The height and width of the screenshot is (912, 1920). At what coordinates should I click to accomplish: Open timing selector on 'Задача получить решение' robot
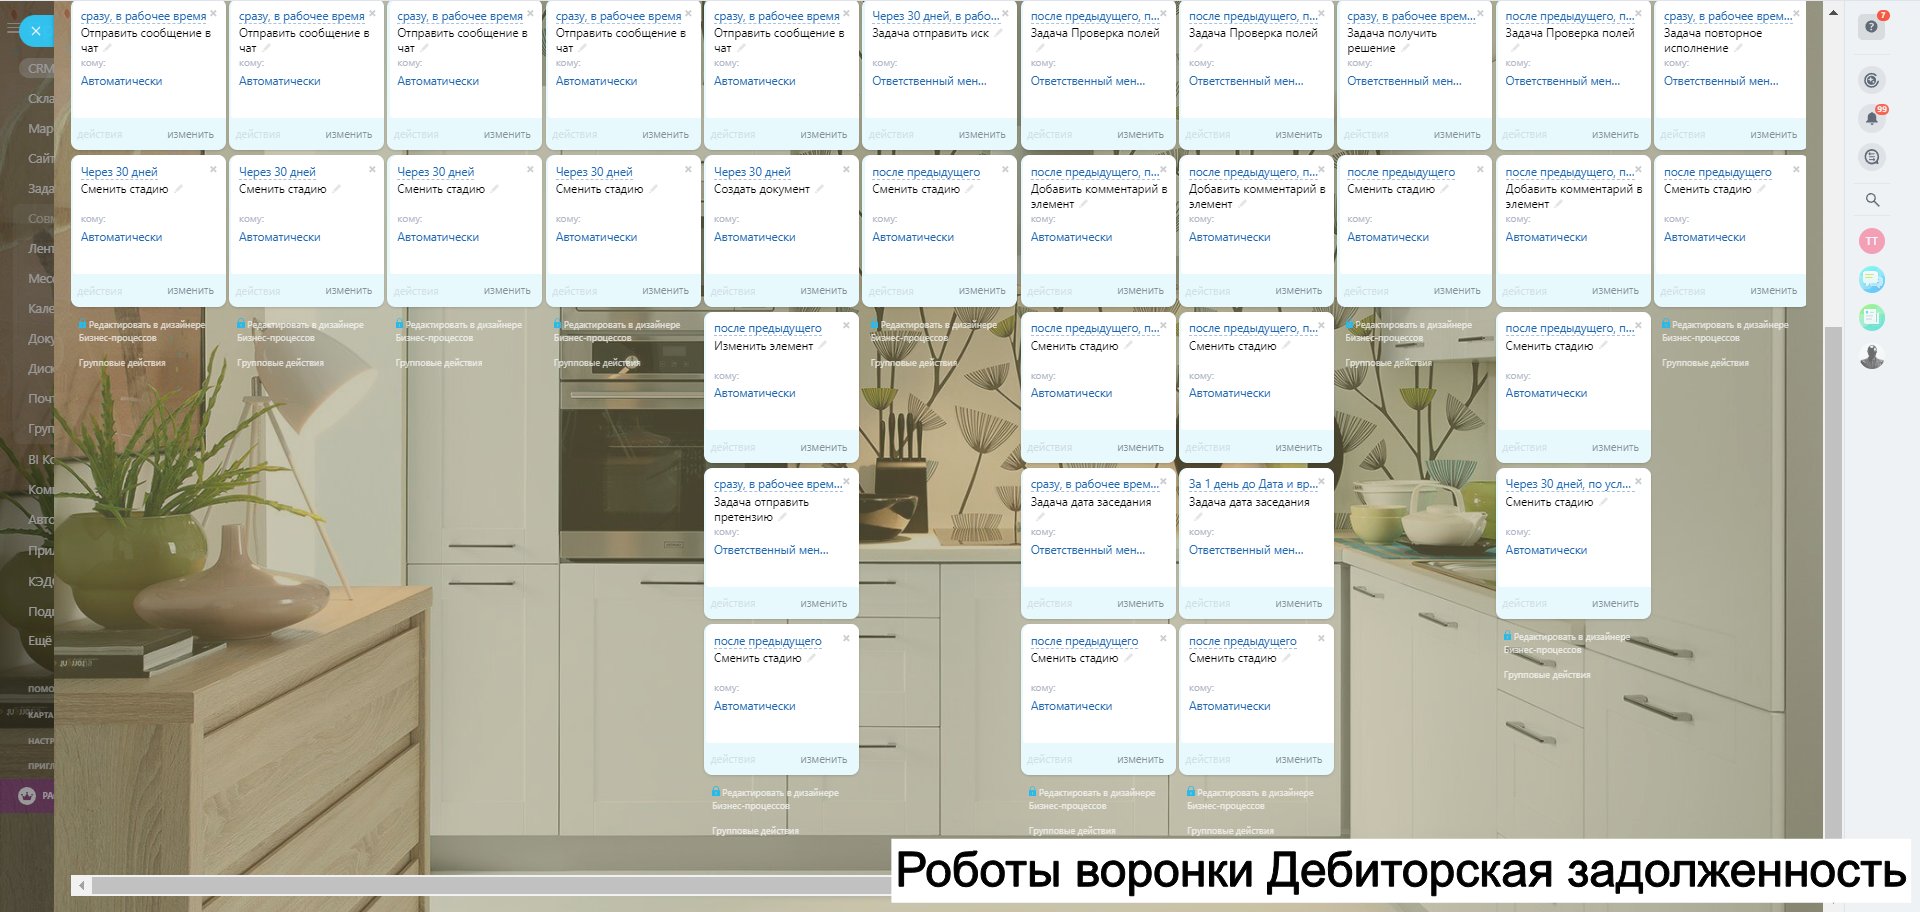1410,16
